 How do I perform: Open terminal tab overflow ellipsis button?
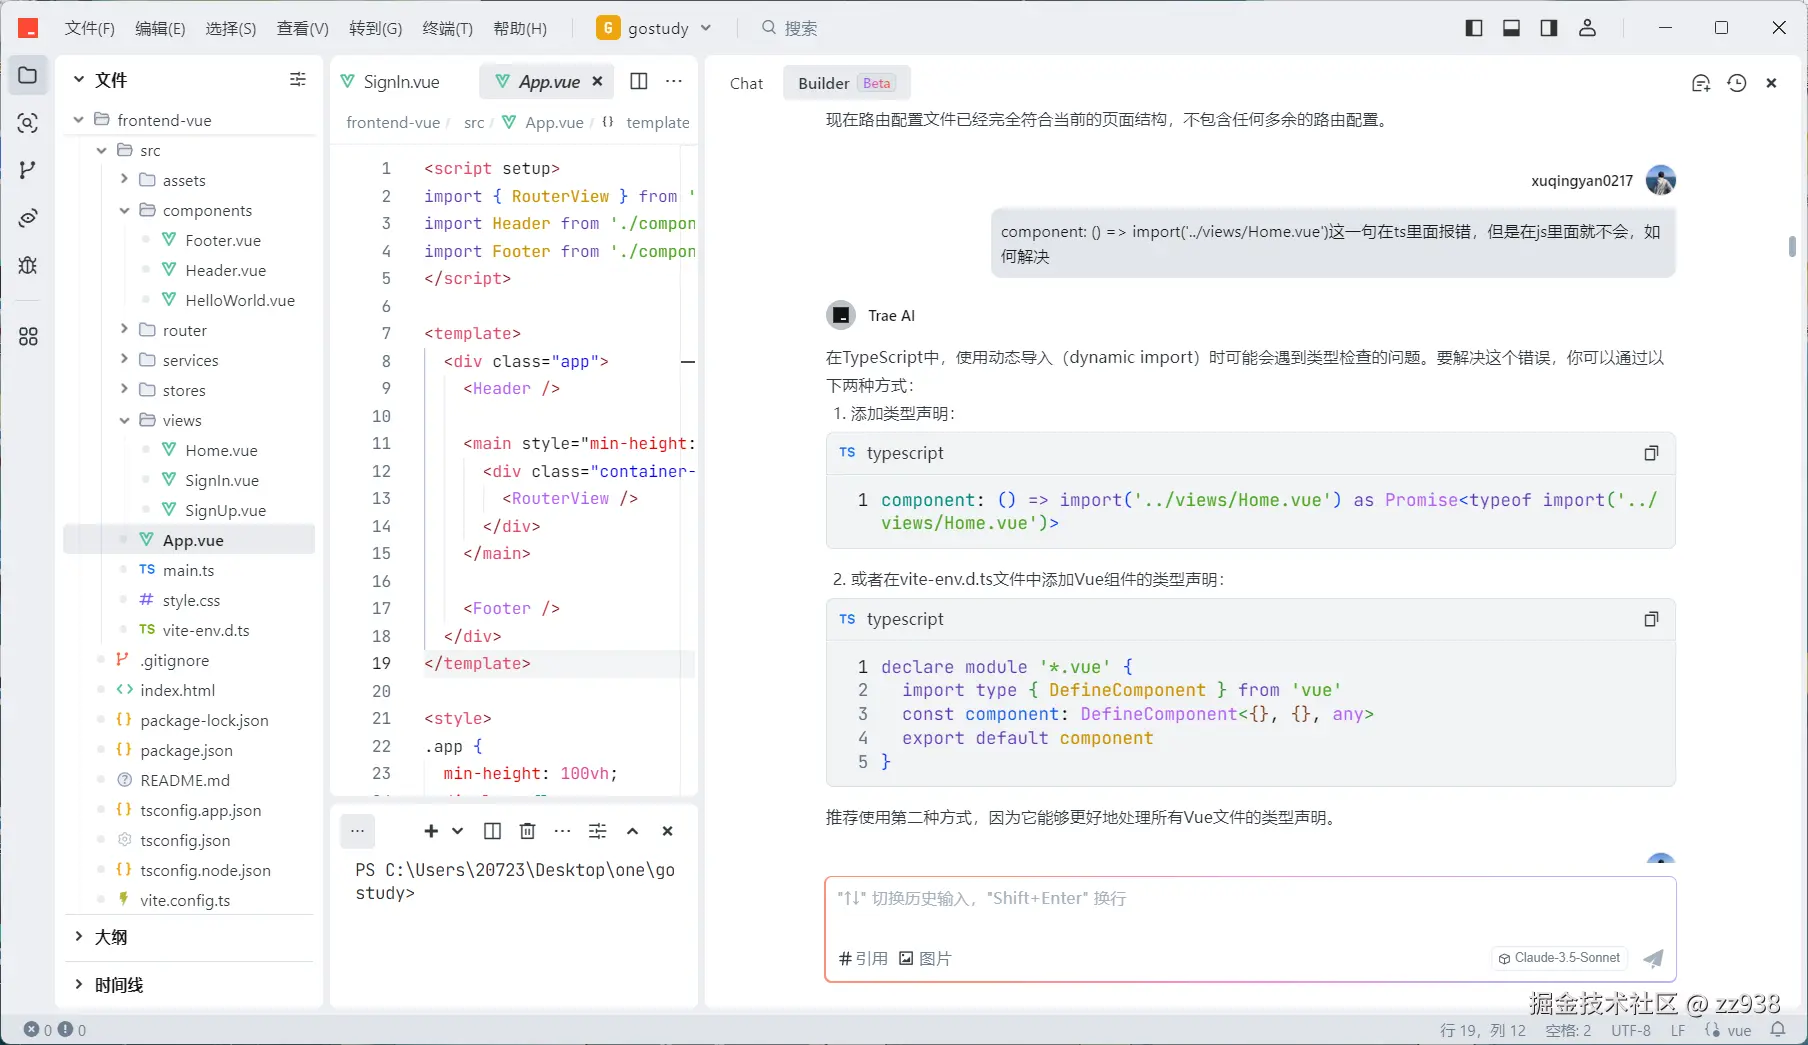pyautogui.click(x=357, y=831)
